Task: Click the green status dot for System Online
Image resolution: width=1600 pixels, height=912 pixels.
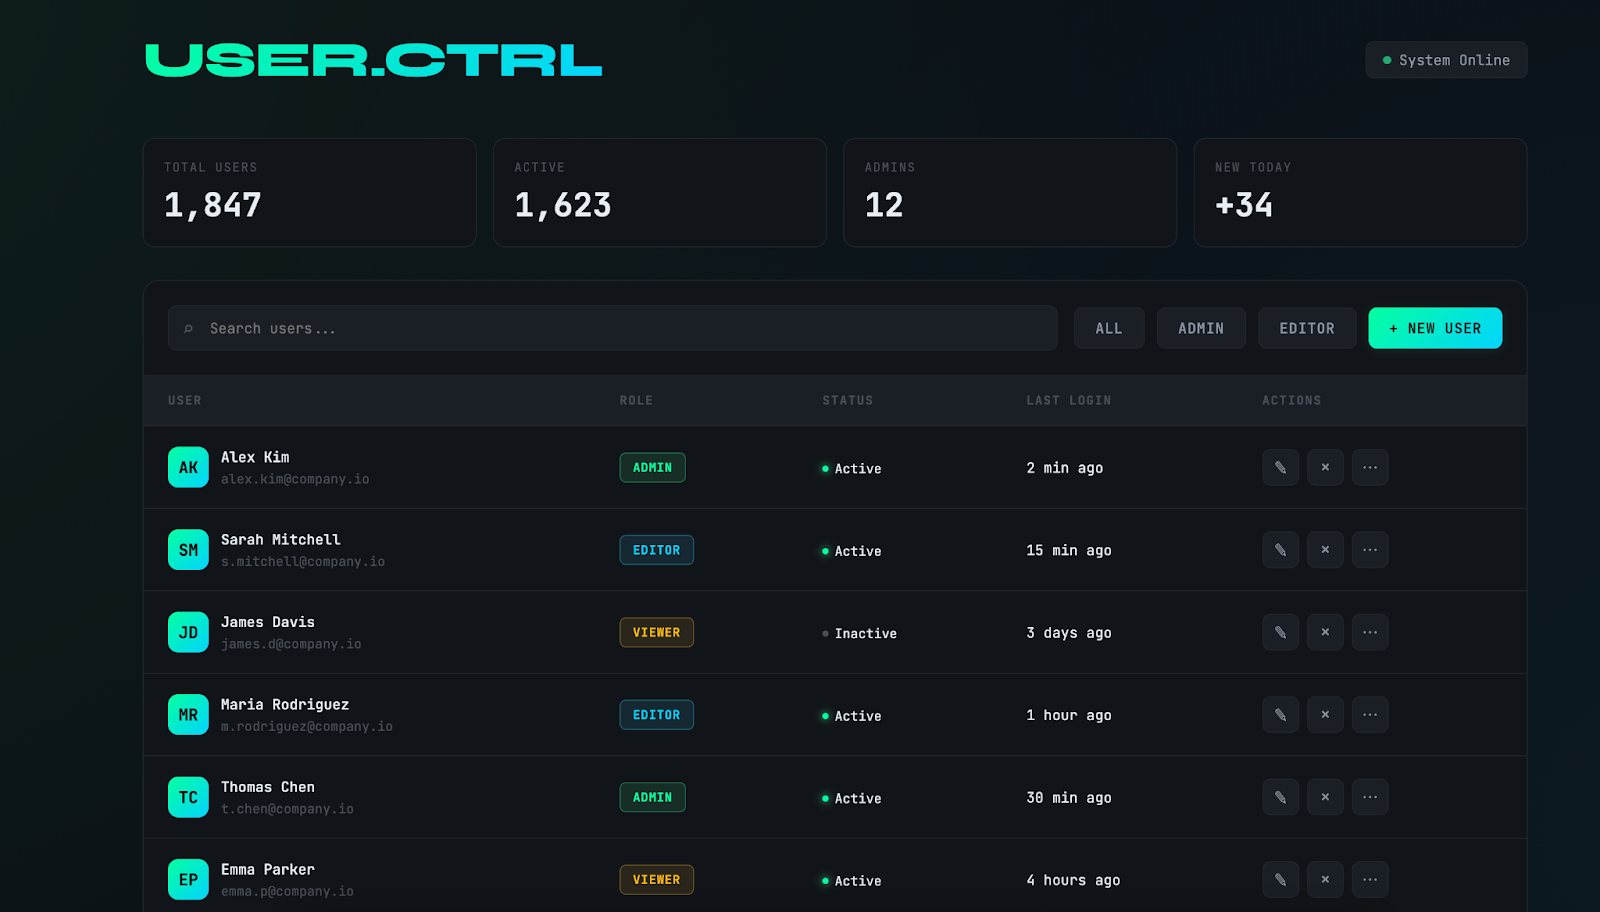Action: coord(1385,59)
